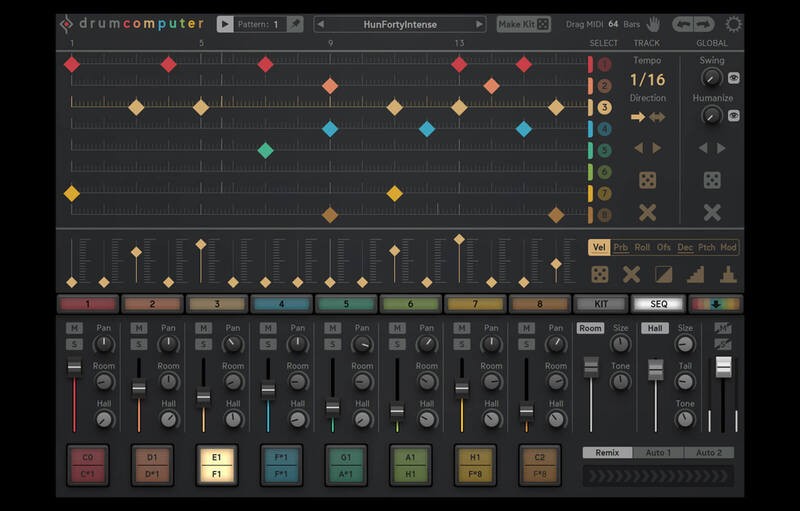The width and height of the screenshot is (800, 511).
Task: Toggle the Humanize eye visibility icon
Action: (x=734, y=116)
